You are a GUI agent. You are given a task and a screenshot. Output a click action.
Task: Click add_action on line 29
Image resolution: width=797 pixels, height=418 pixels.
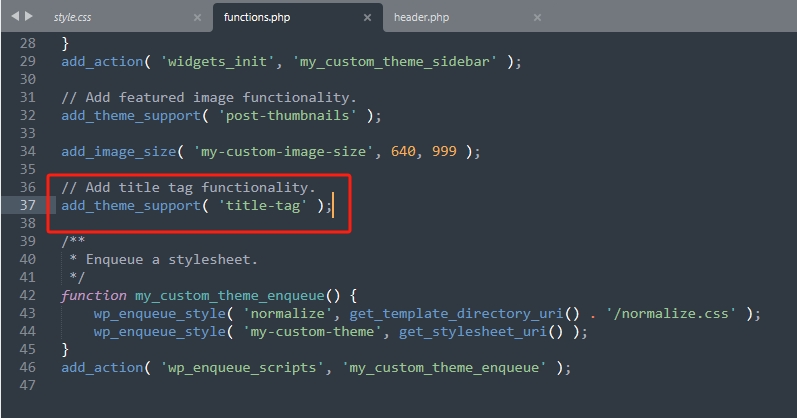pyautogui.click(x=102, y=62)
